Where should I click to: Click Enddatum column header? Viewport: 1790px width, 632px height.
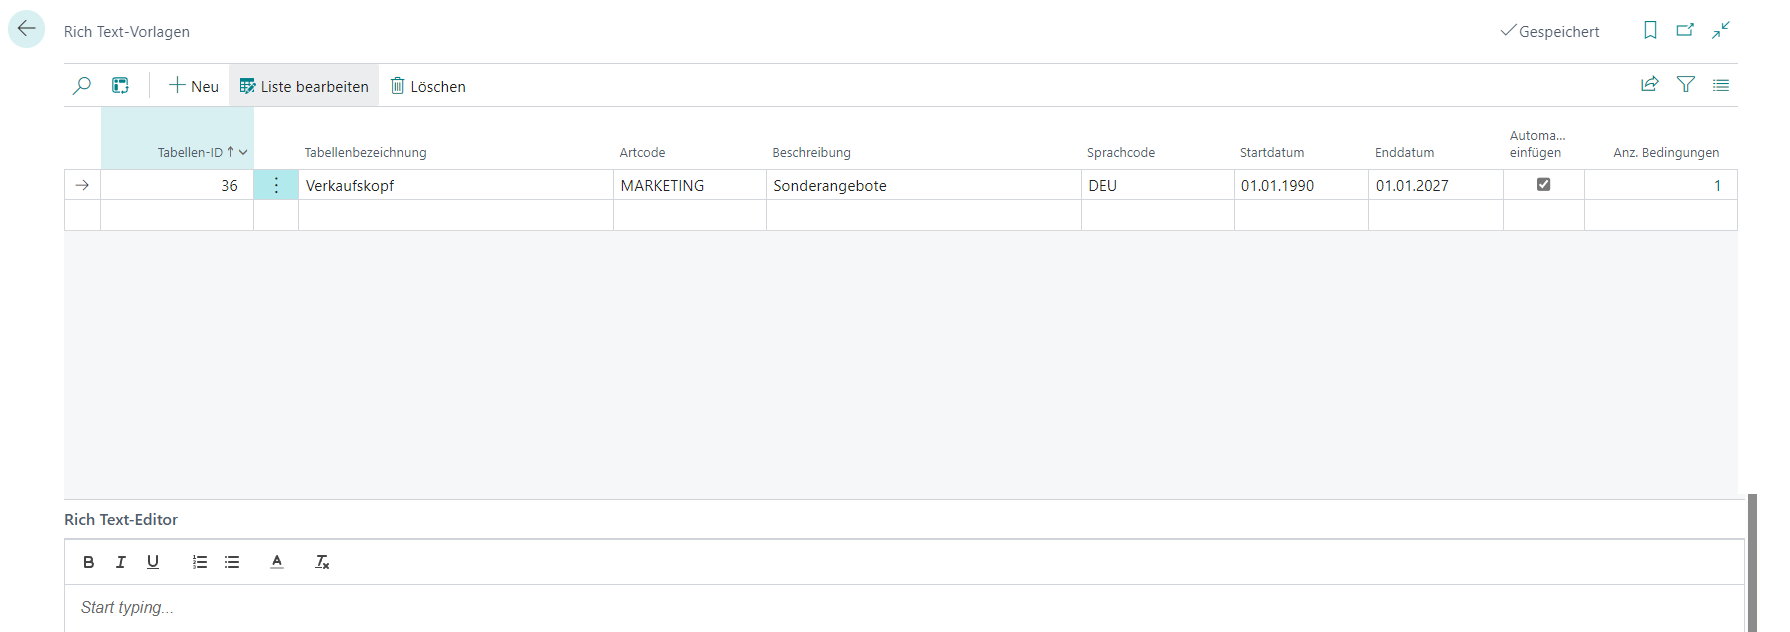pyautogui.click(x=1404, y=153)
